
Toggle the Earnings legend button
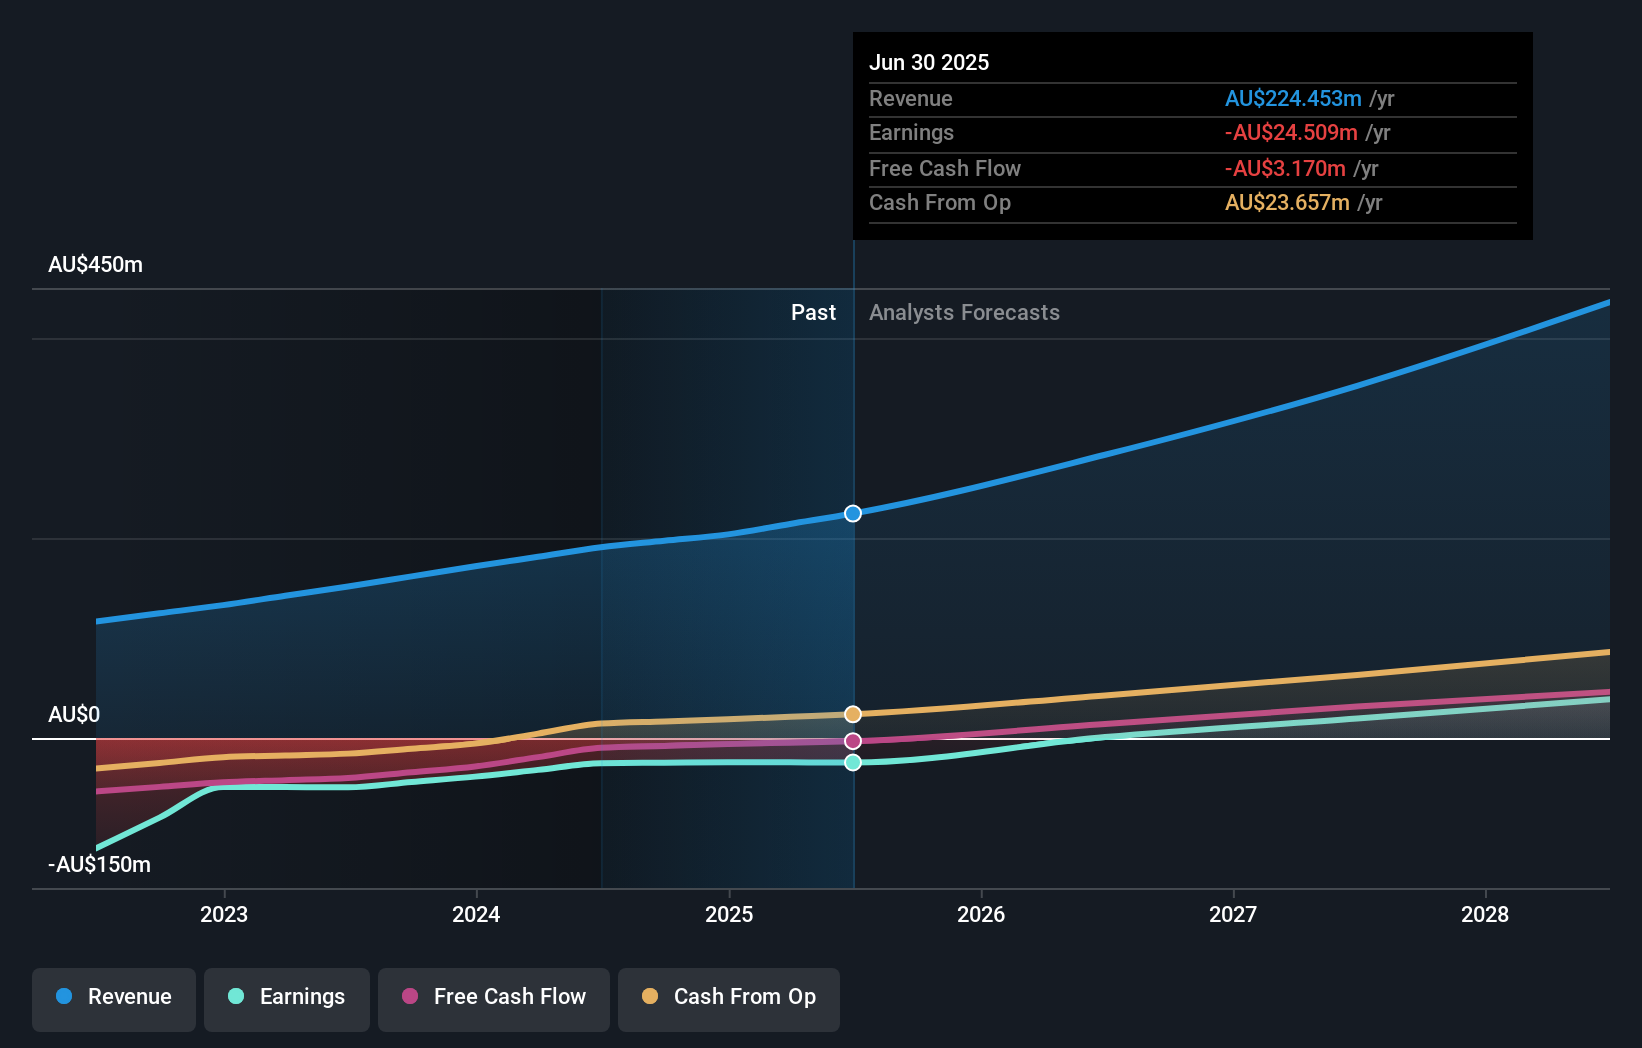287,997
